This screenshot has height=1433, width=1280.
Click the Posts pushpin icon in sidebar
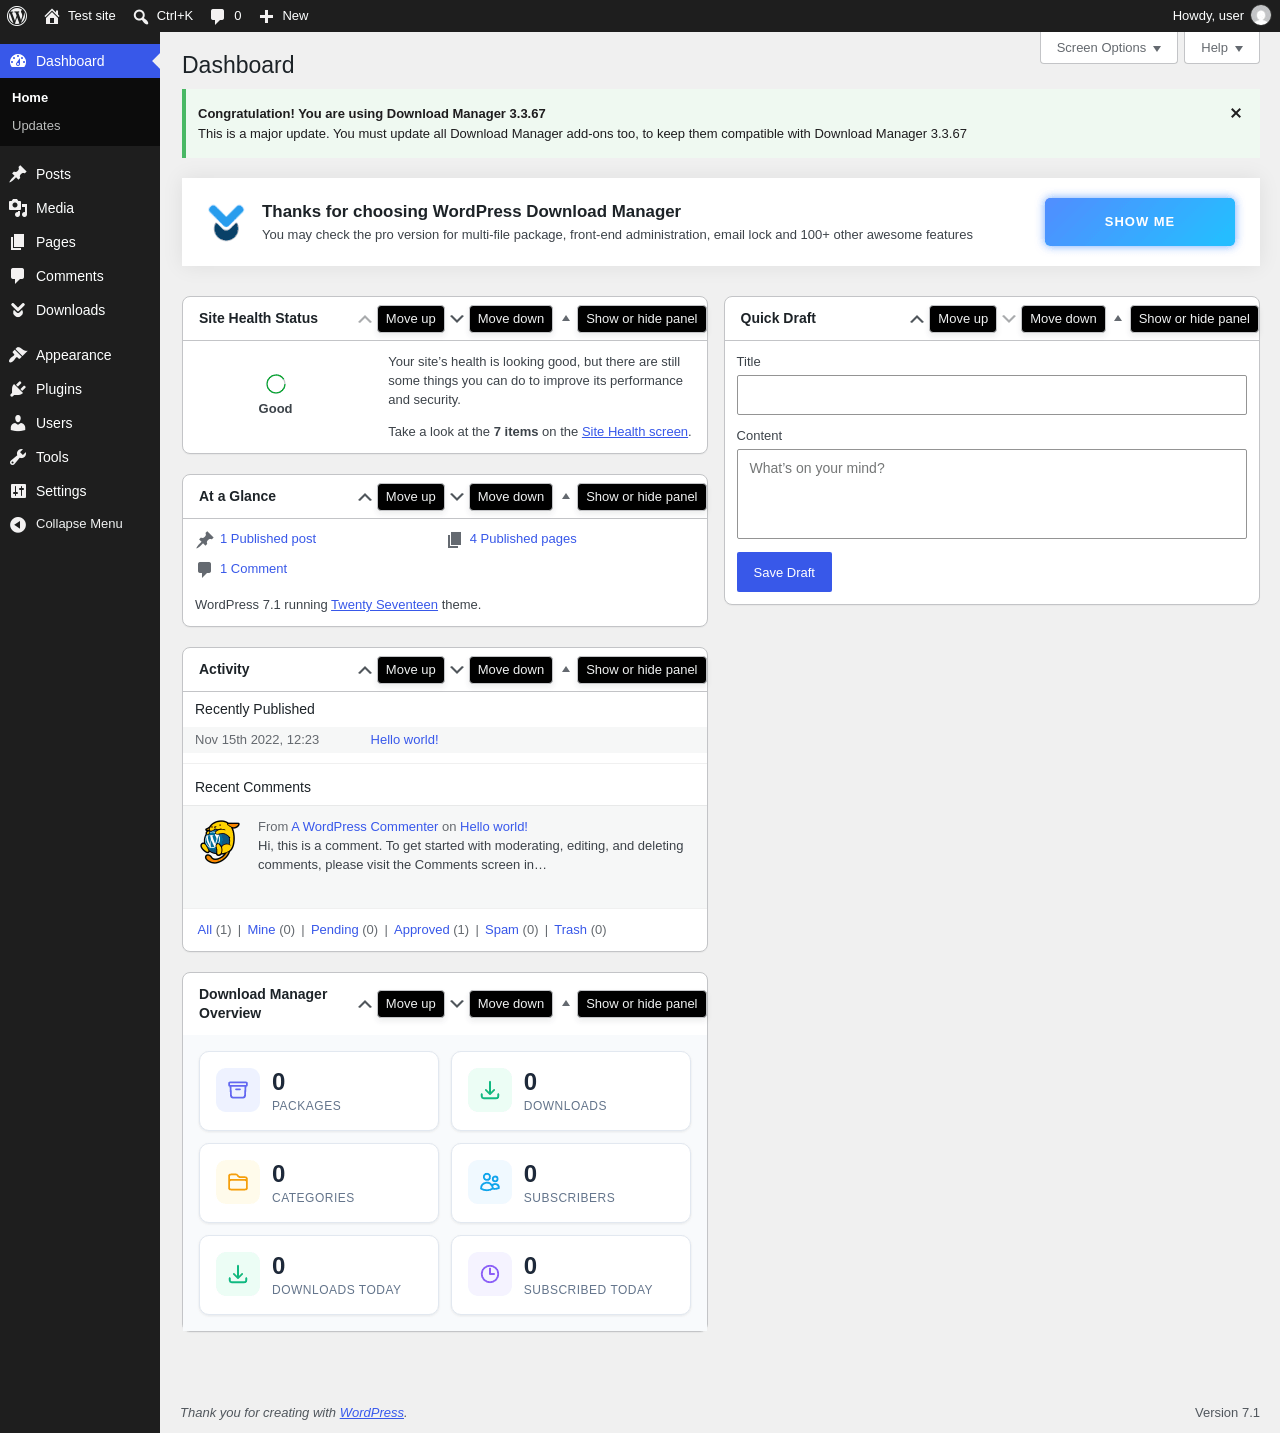[18, 174]
